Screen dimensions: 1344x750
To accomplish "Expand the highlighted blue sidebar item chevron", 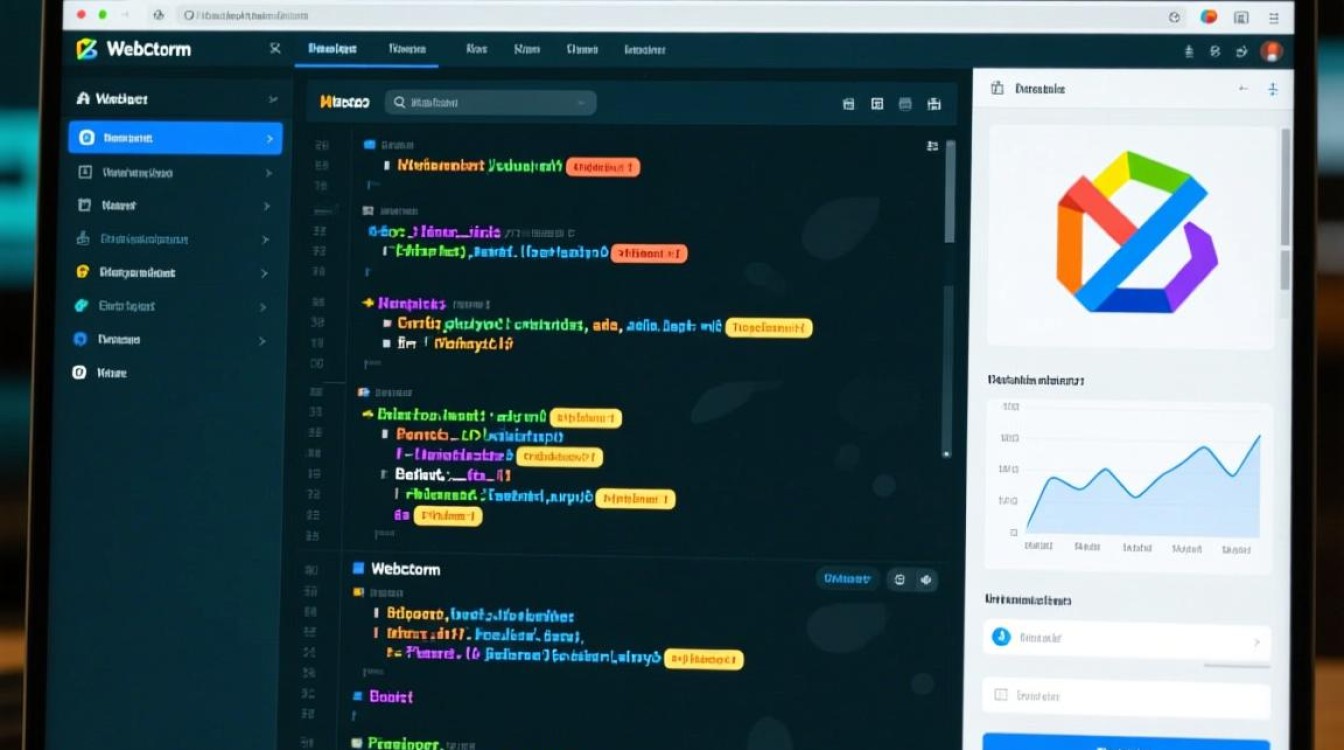I will point(269,139).
